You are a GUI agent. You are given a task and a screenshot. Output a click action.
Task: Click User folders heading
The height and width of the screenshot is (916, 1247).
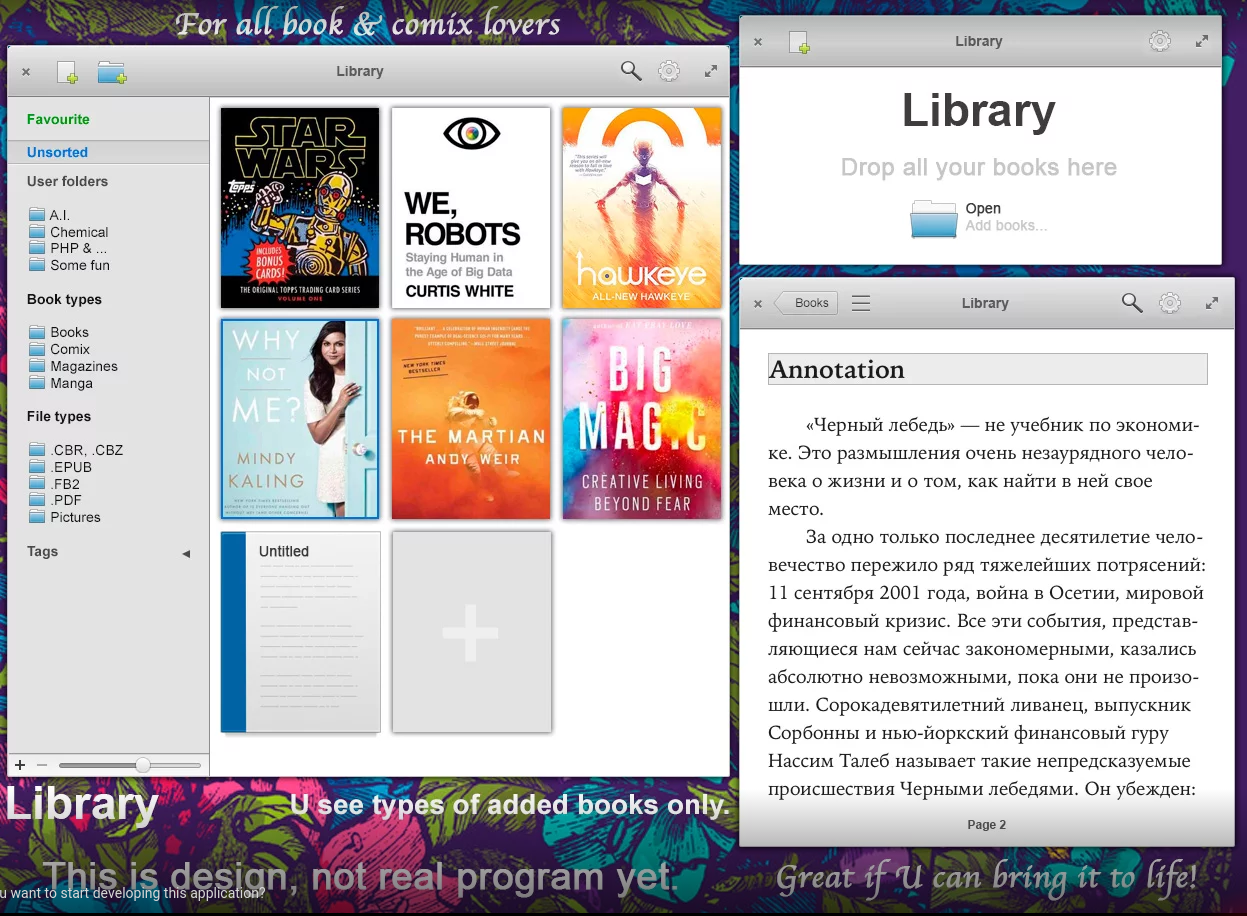click(67, 181)
